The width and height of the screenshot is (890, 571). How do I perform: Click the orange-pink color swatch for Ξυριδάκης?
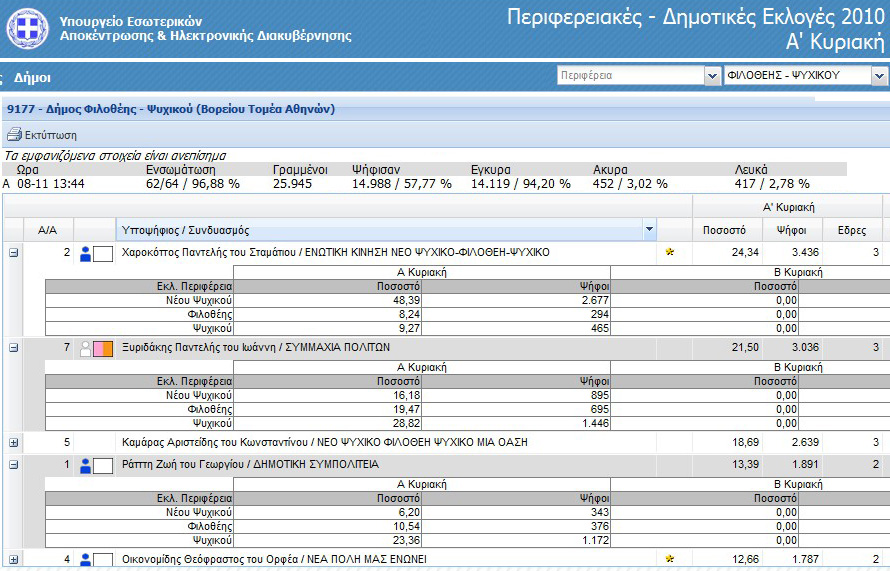point(103,348)
